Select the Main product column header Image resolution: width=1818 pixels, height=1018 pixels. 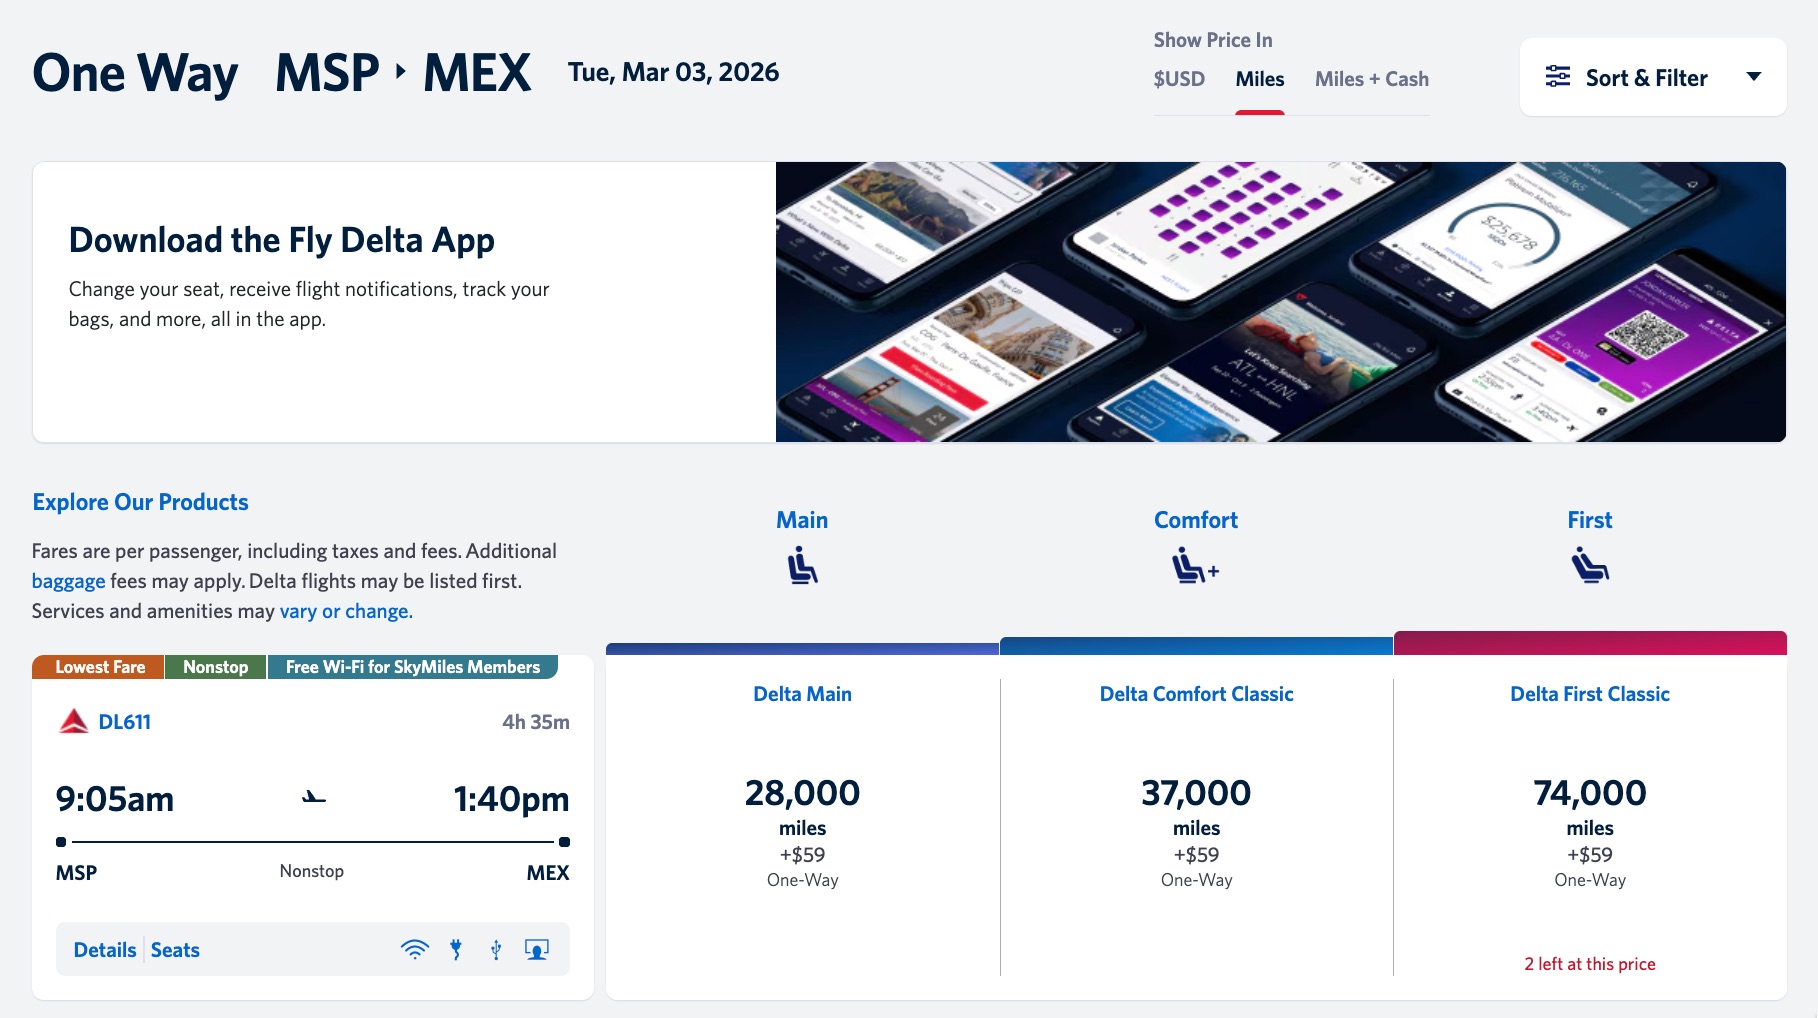800,519
